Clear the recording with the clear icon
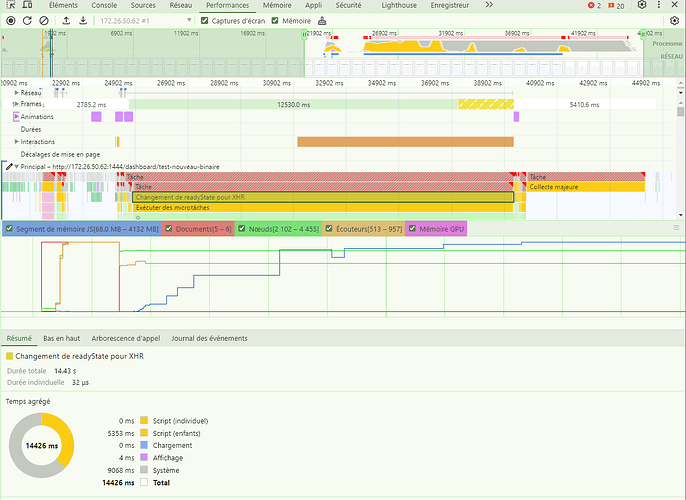The height and width of the screenshot is (500, 686). pos(45,20)
